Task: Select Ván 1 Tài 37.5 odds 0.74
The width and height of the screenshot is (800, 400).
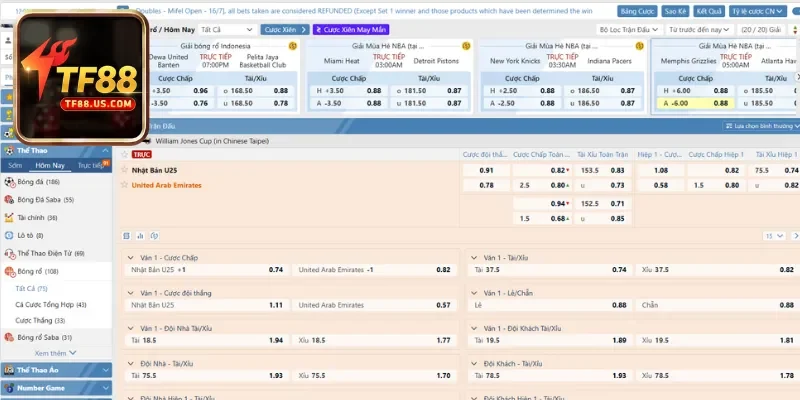Action: click(551, 270)
